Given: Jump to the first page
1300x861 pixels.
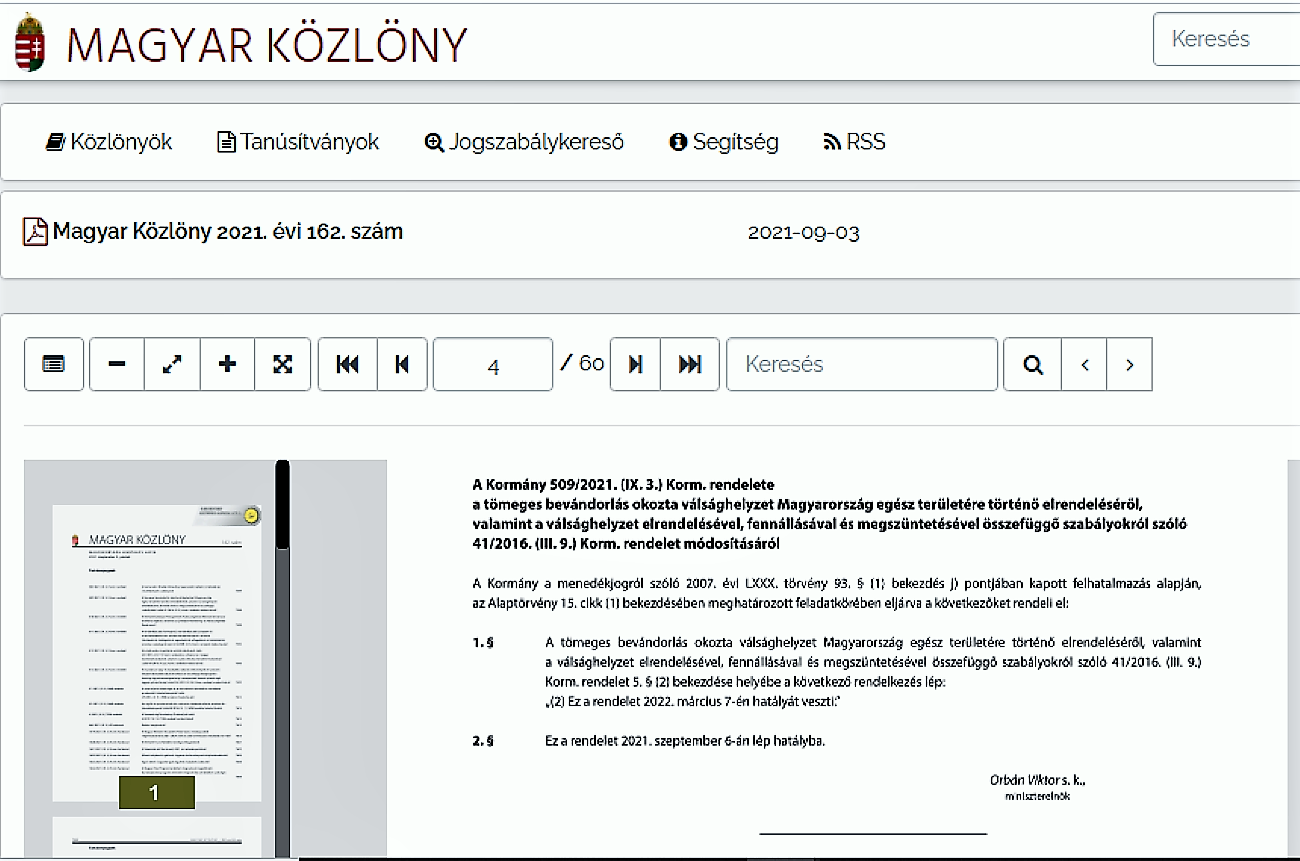Looking at the screenshot, I should (348, 364).
